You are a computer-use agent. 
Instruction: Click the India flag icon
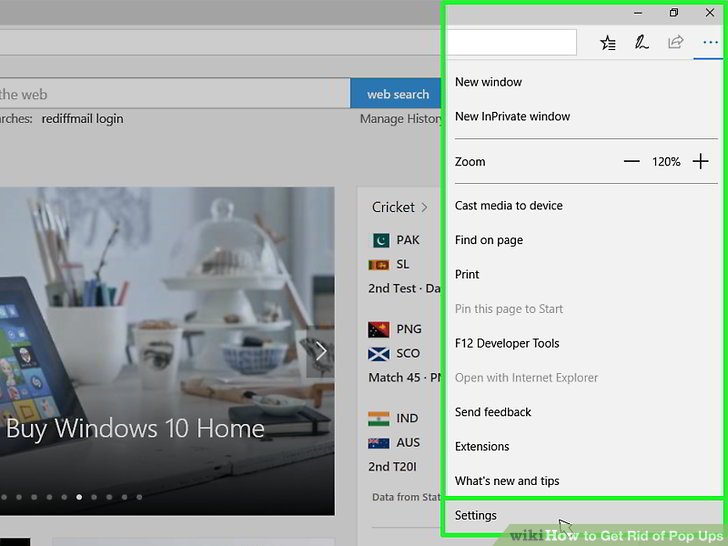(x=379, y=418)
